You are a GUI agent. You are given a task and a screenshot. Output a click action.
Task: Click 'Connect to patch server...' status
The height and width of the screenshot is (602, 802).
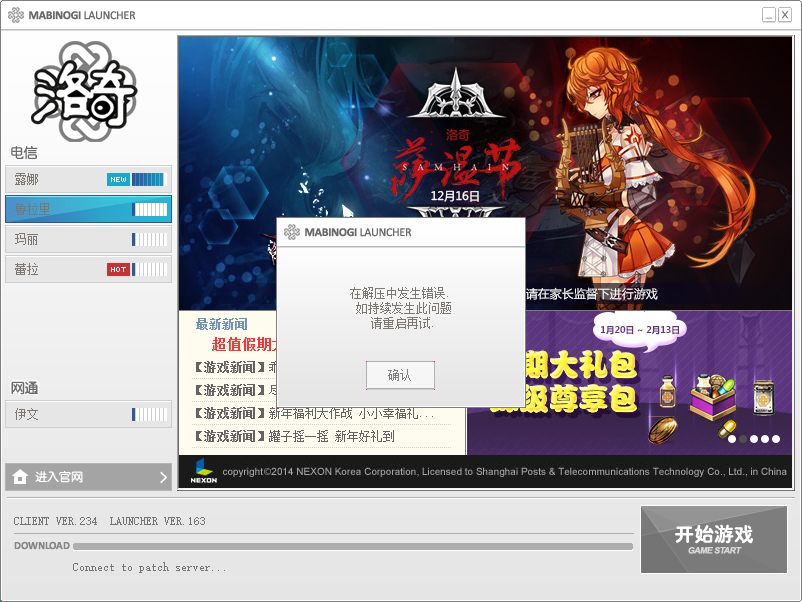[149, 567]
